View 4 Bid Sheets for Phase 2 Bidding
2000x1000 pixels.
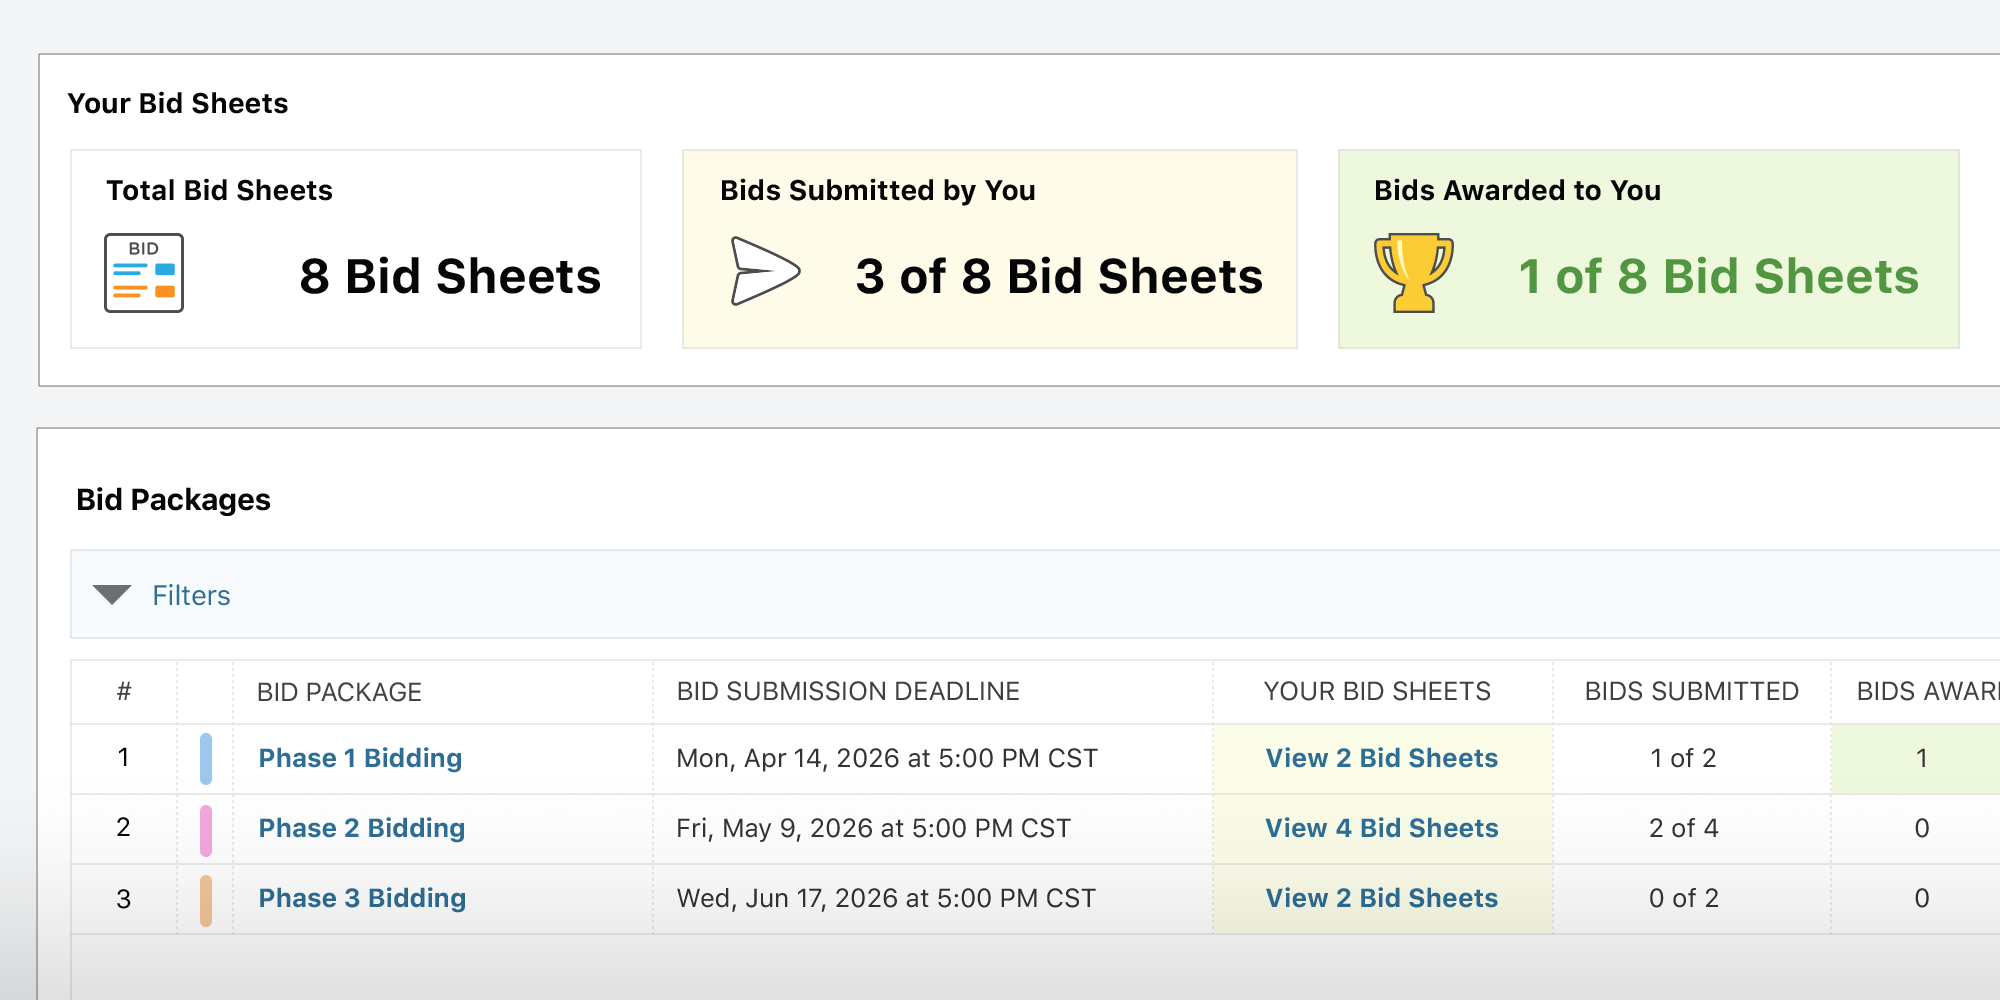tap(1381, 828)
